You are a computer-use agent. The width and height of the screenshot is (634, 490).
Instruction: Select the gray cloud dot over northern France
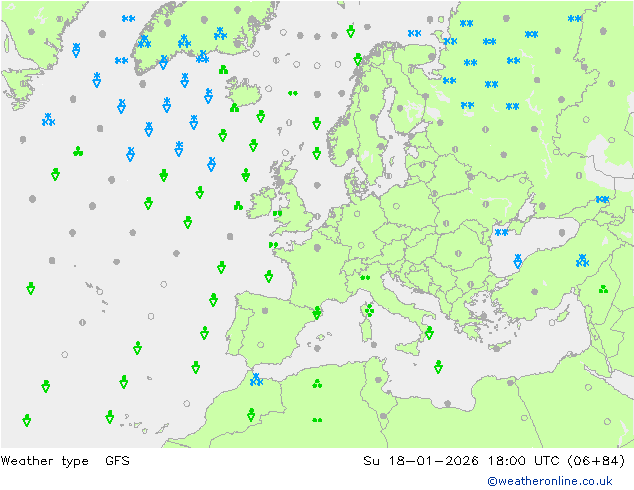pyautogui.click(x=317, y=247)
